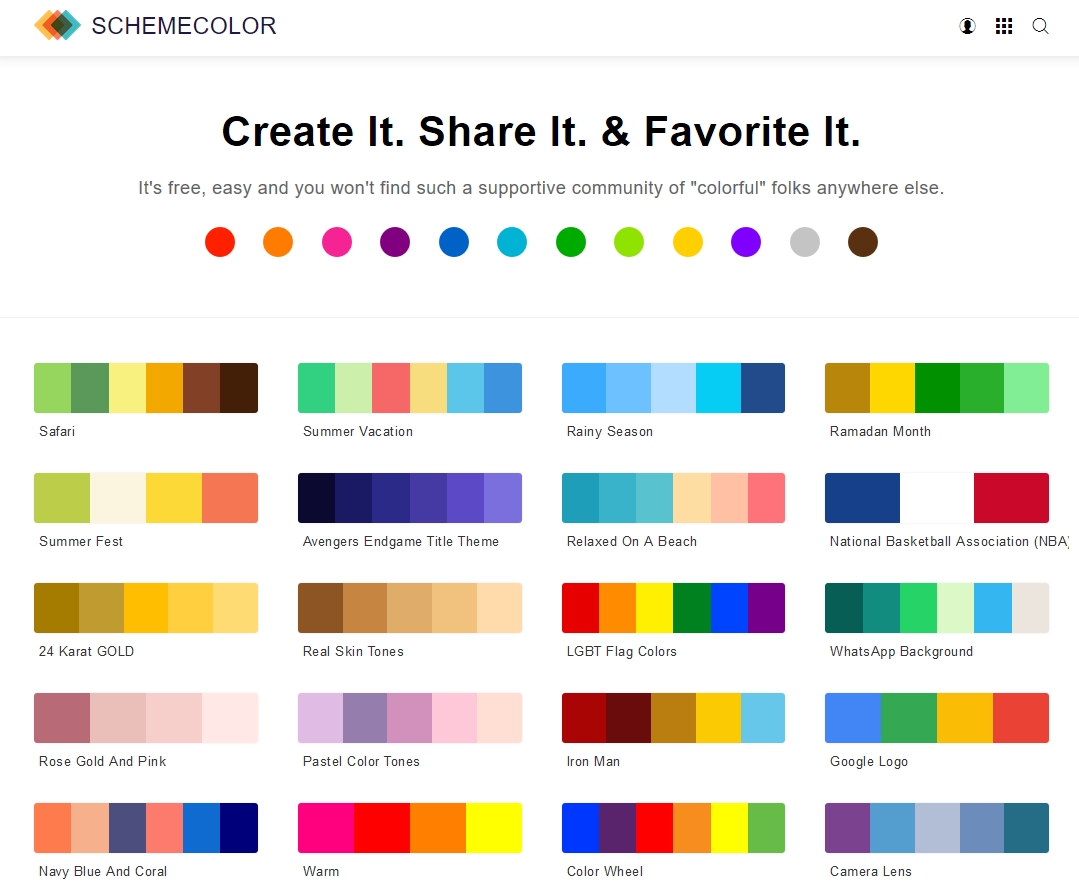Choose the lime green color circle
1079x888 pixels.
[629, 242]
